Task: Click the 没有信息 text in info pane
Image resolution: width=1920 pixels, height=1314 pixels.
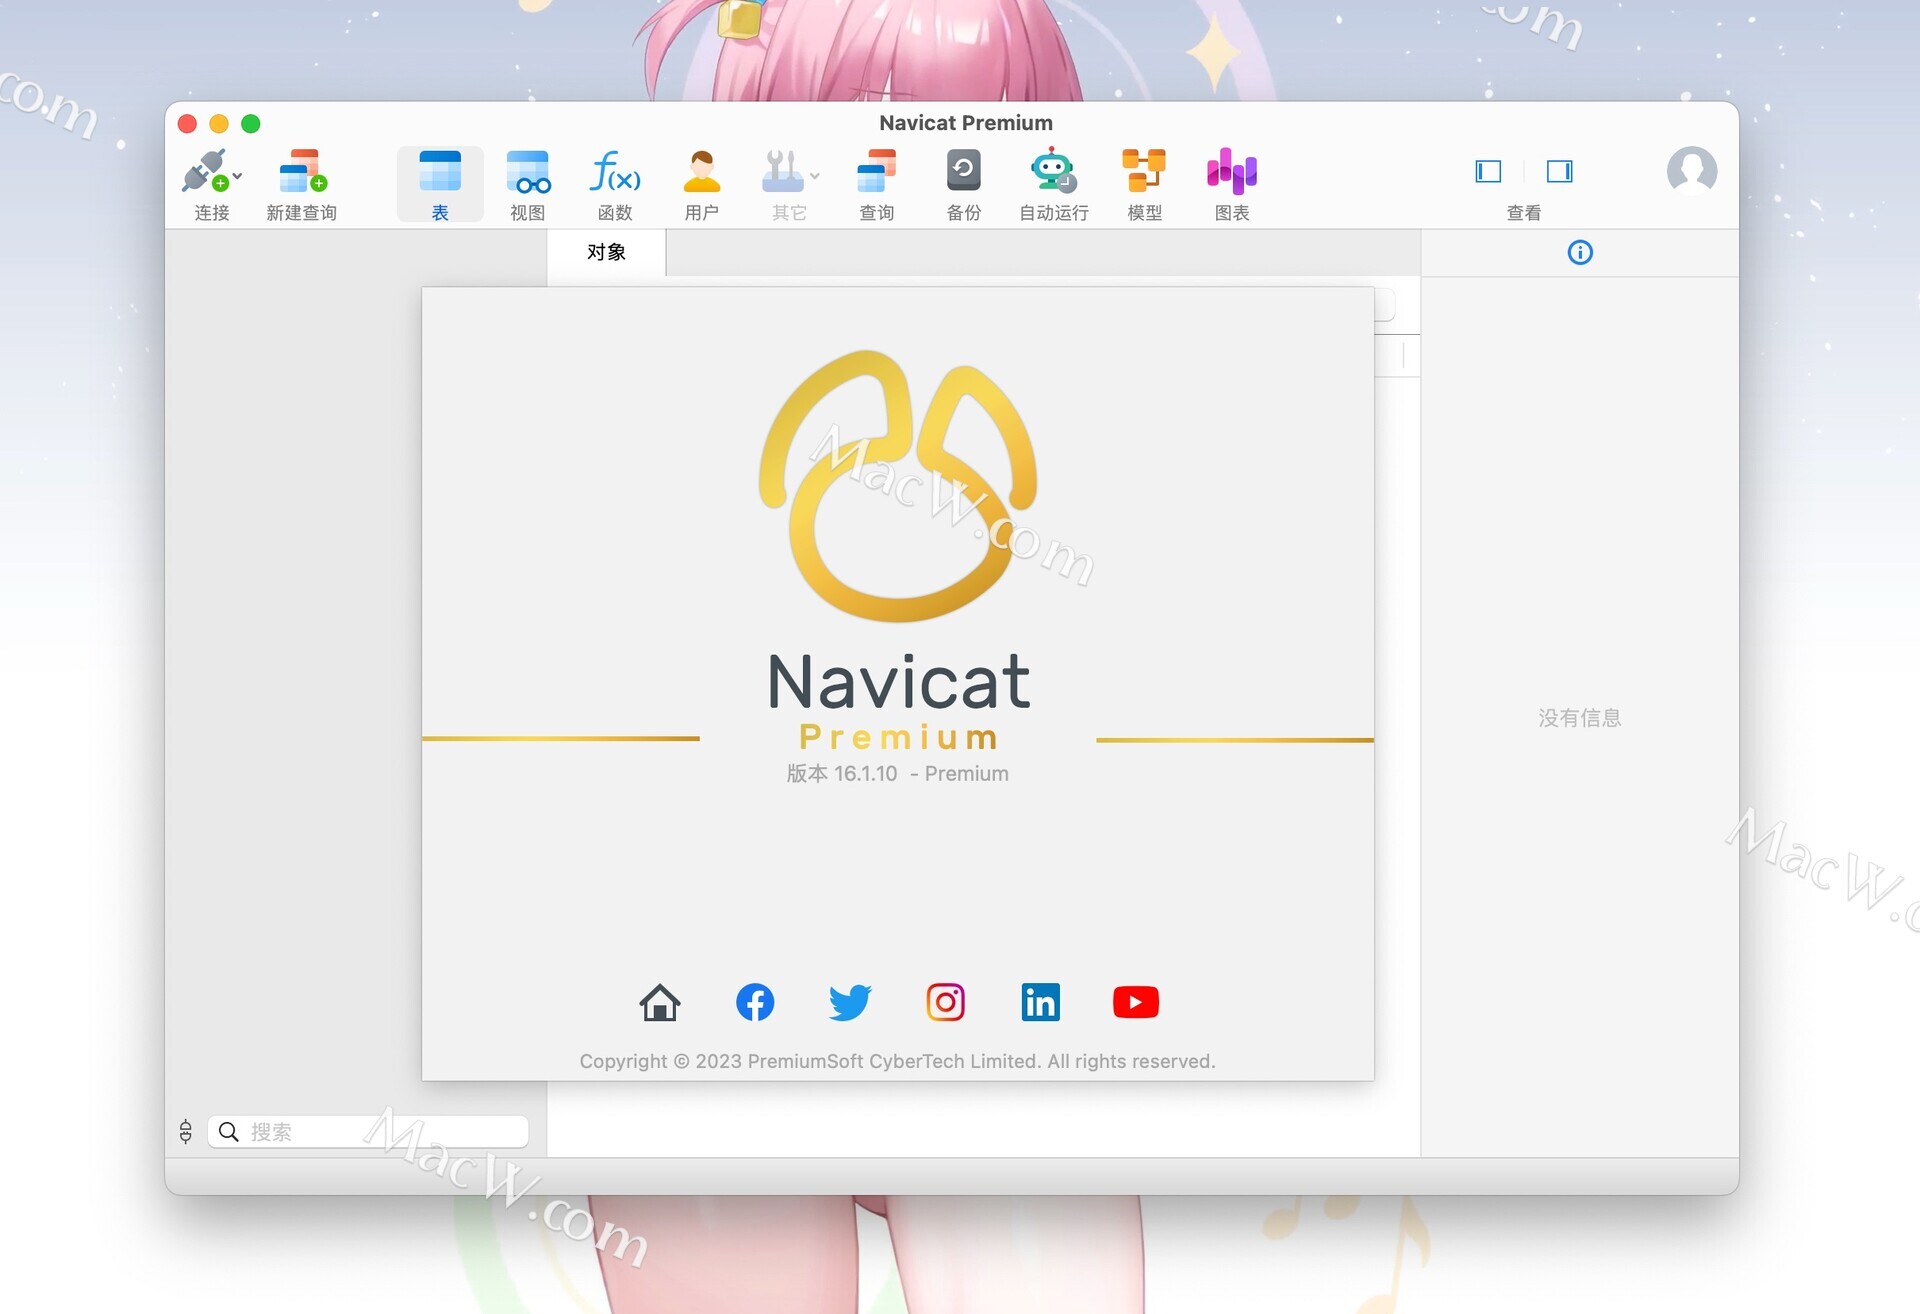Action: (1579, 717)
